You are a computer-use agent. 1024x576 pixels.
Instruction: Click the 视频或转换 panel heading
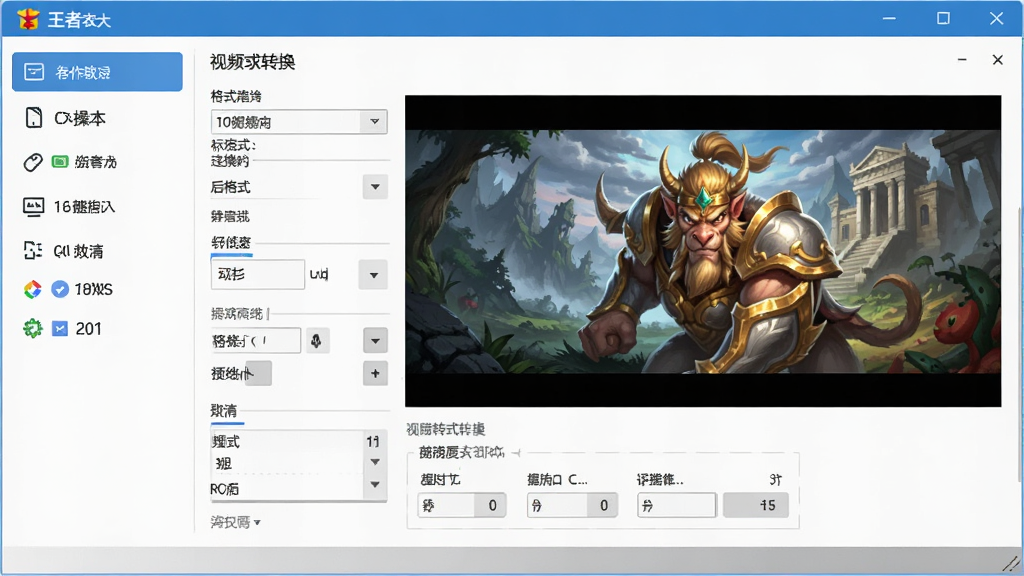253,62
